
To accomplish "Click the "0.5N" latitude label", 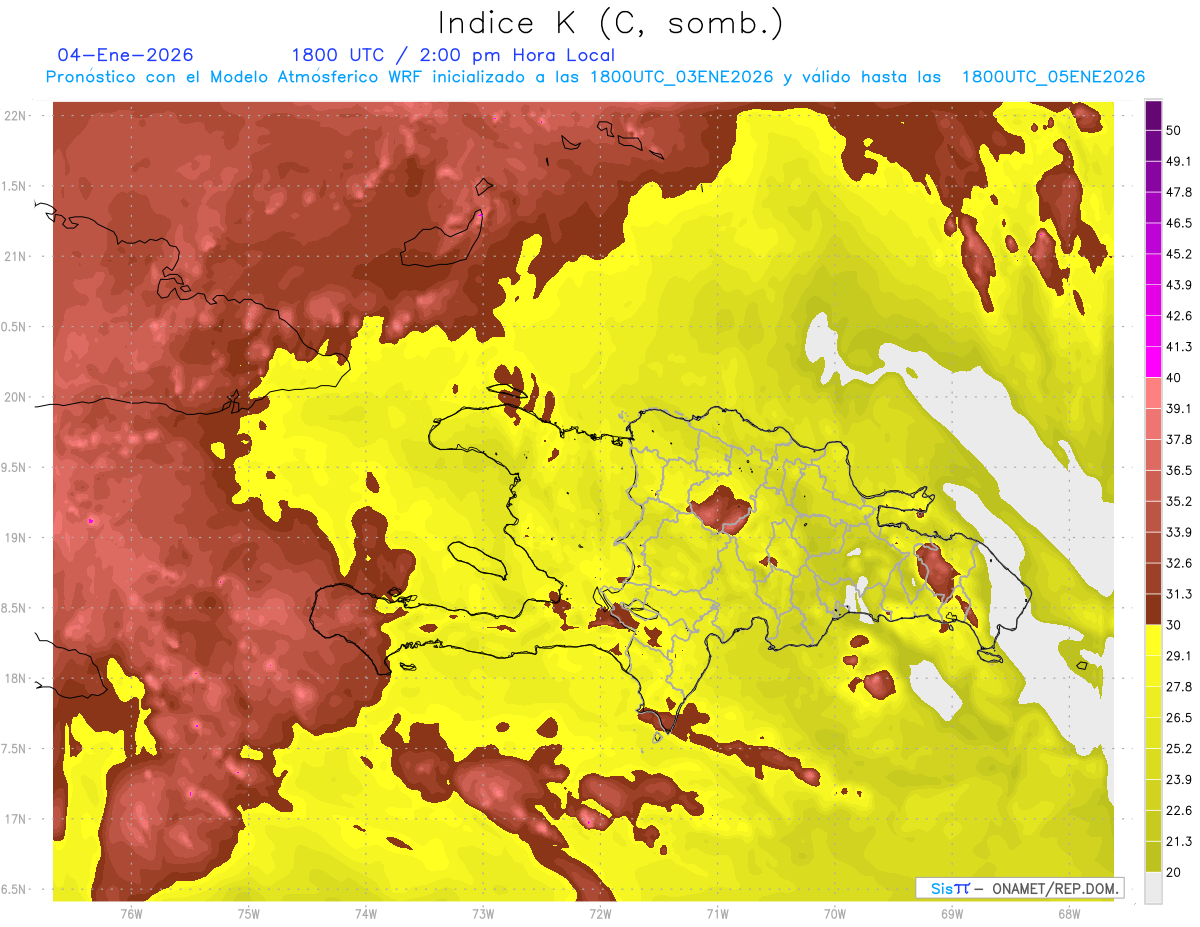I will click(x=15, y=327).
